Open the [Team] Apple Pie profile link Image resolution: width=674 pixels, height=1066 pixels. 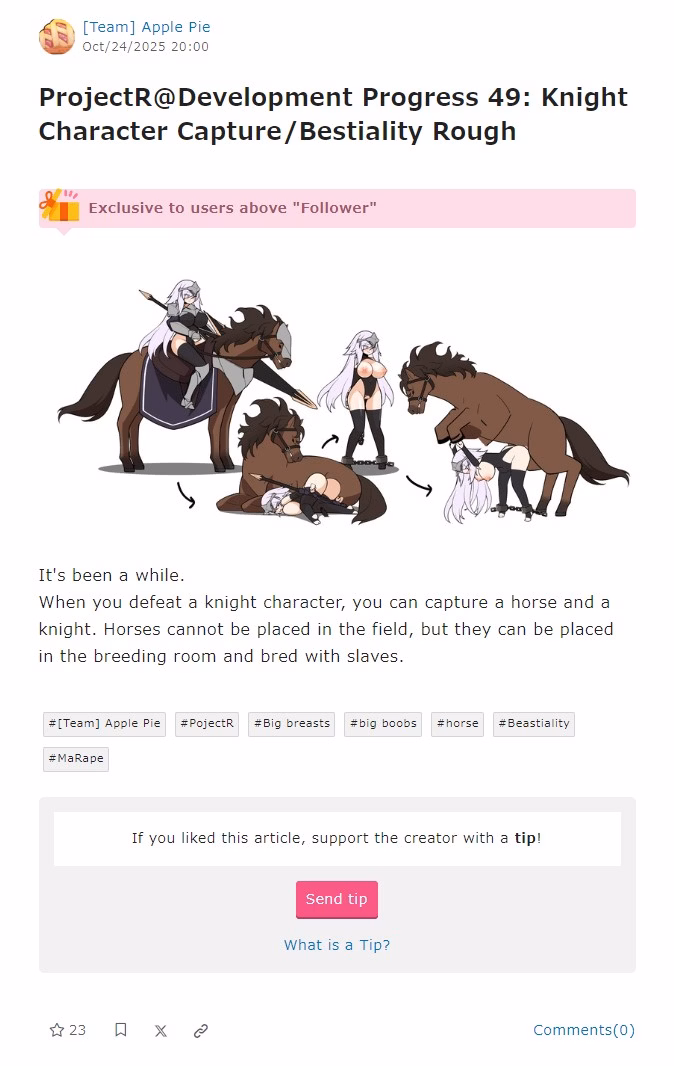pyautogui.click(x=146, y=27)
